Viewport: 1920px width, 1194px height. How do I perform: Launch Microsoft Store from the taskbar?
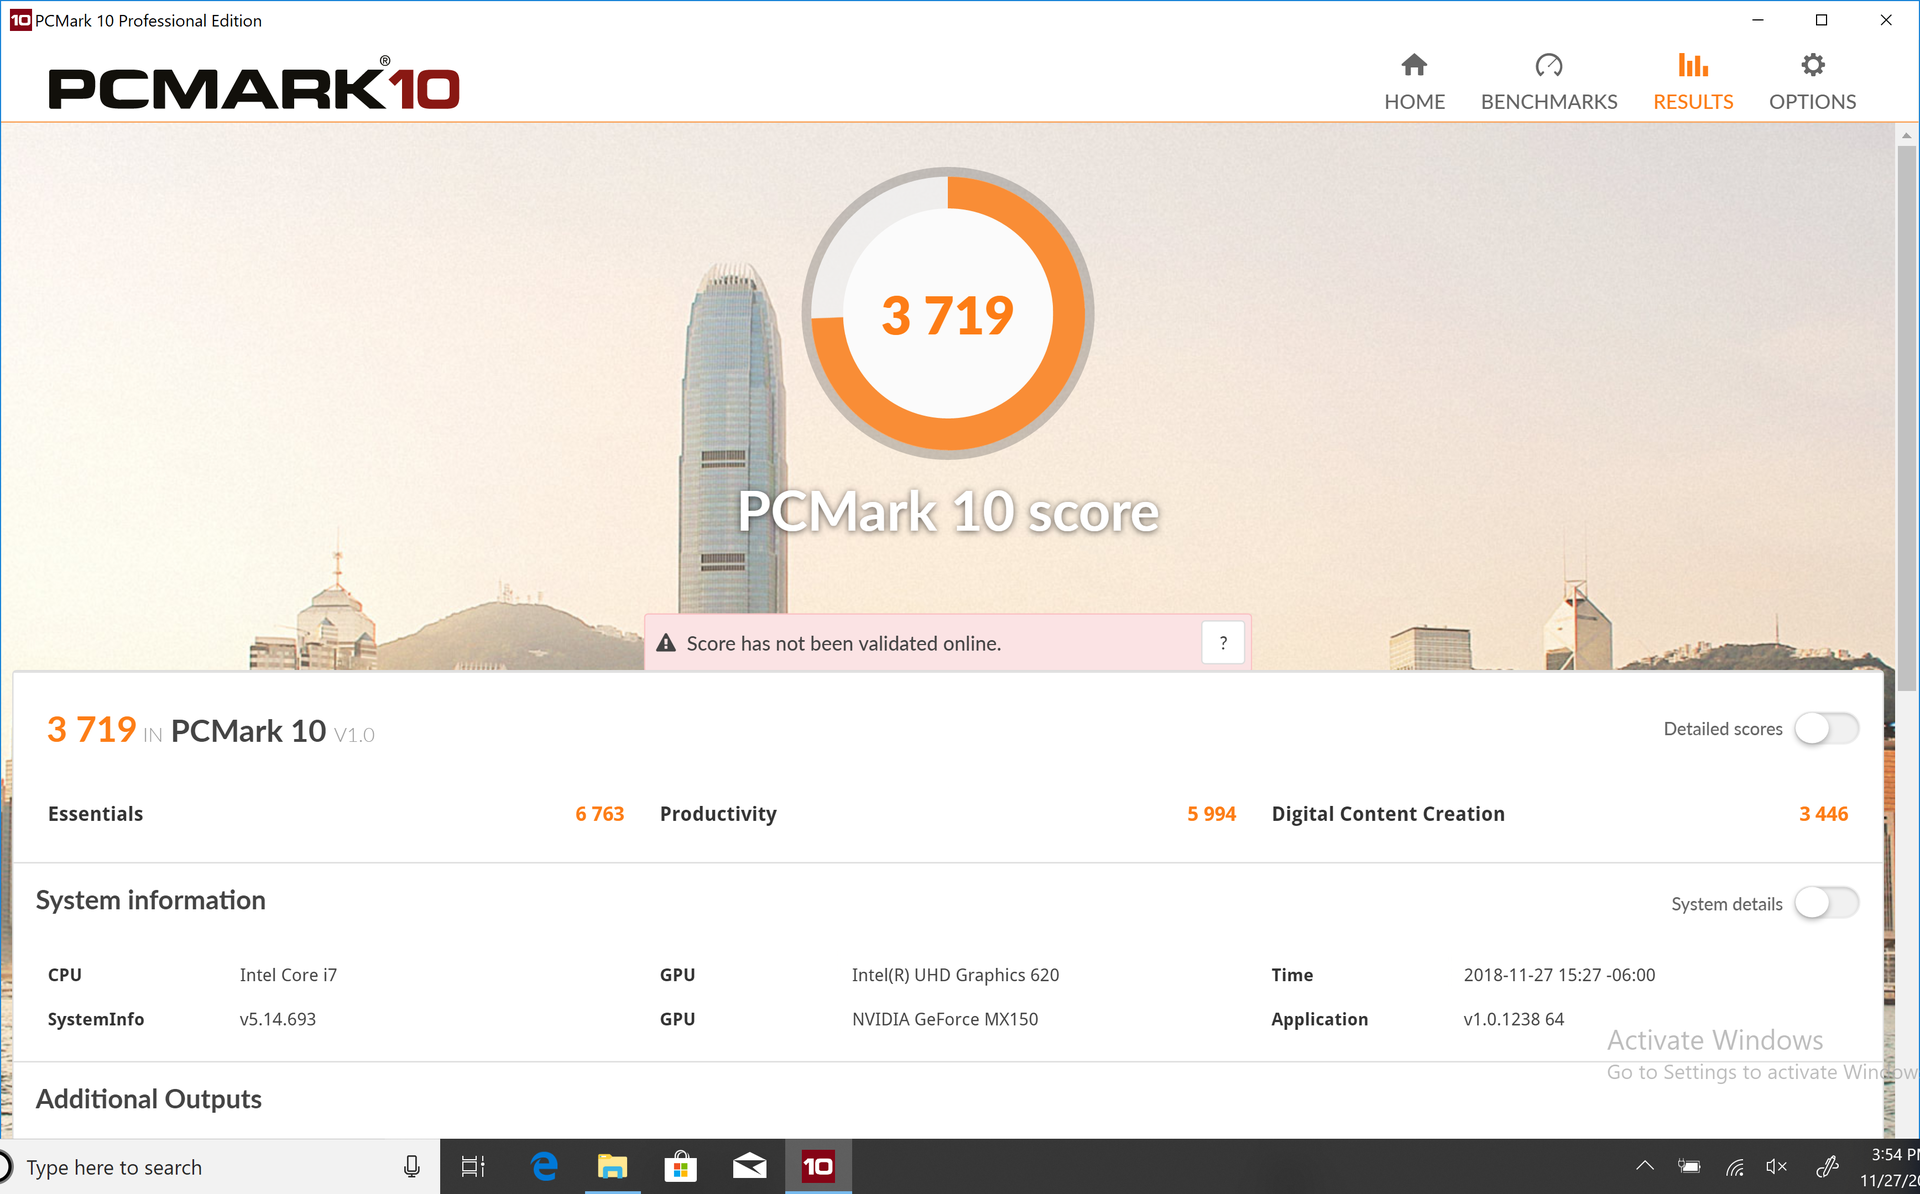point(680,1166)
